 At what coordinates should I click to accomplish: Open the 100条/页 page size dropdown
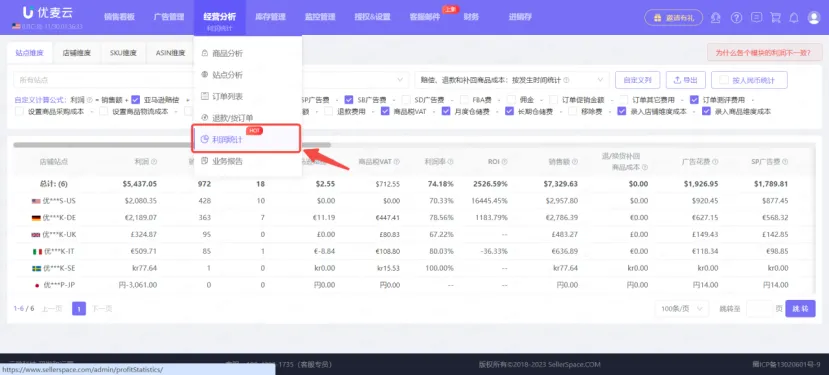pos(682,308)
